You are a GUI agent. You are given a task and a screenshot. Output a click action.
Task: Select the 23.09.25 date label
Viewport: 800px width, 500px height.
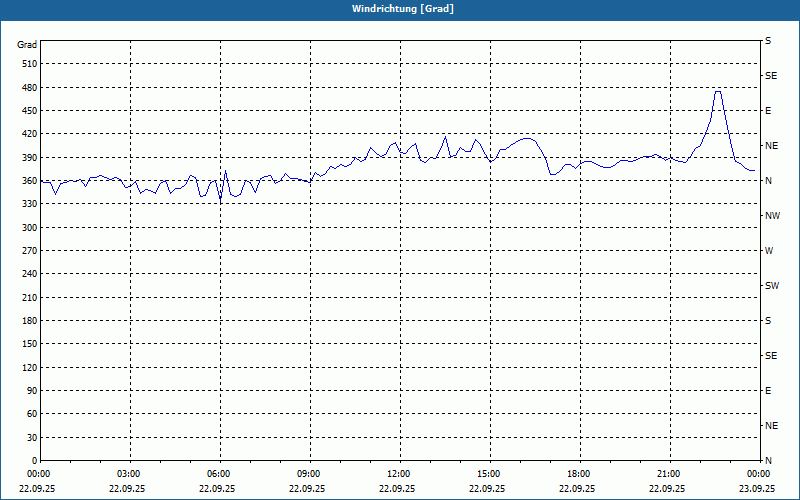coord(757,489)
